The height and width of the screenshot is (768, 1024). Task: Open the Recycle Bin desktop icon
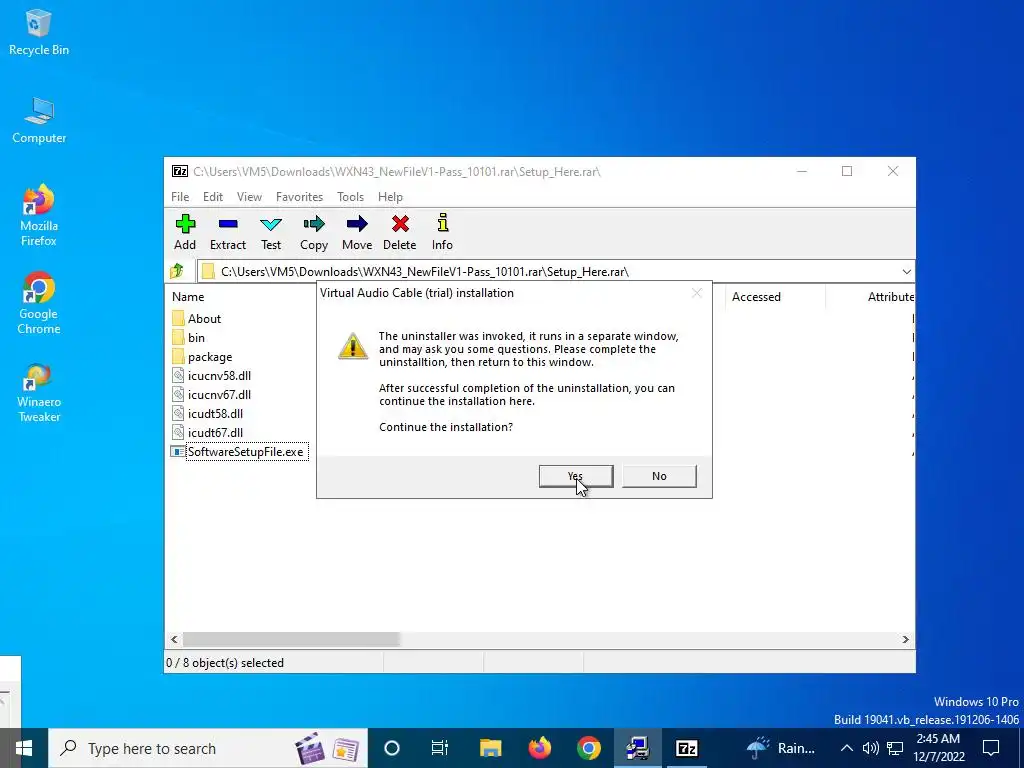[39, 32]
